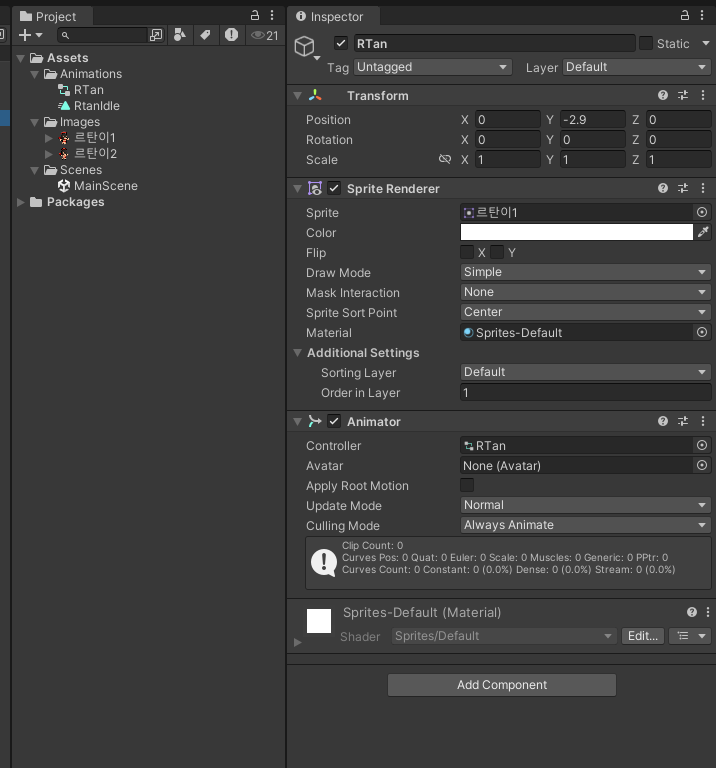716x768 pixels.
Task: Toggle the RTan GameObject active checkbox
Action: 341,43
